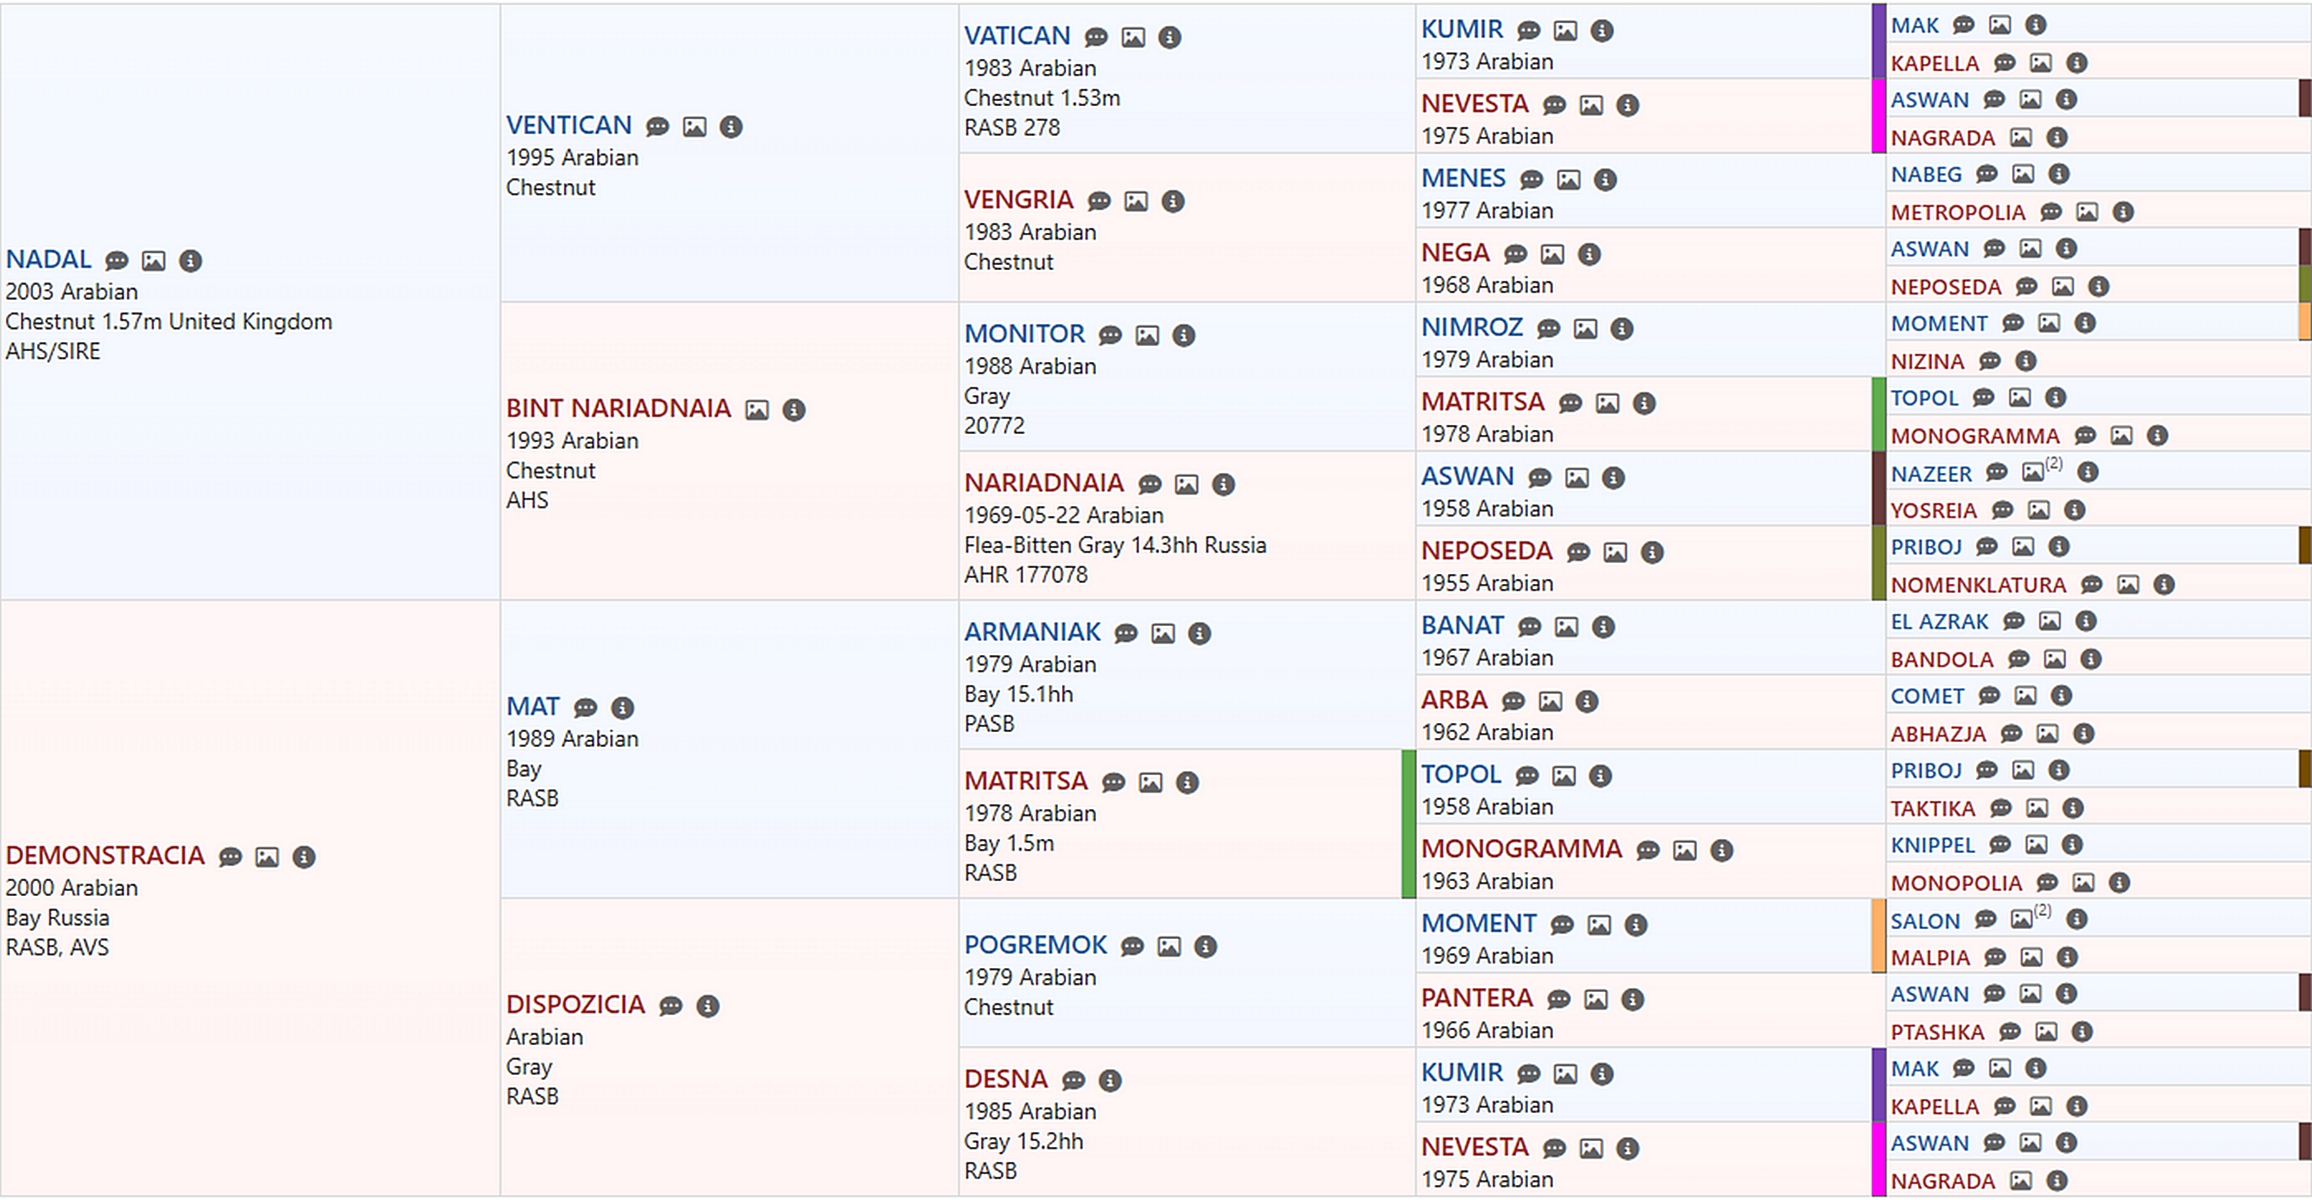Open the MONITOR pedigree link
Viewport: 2312px width, 1200px height.
click(x=1024, y=334)
